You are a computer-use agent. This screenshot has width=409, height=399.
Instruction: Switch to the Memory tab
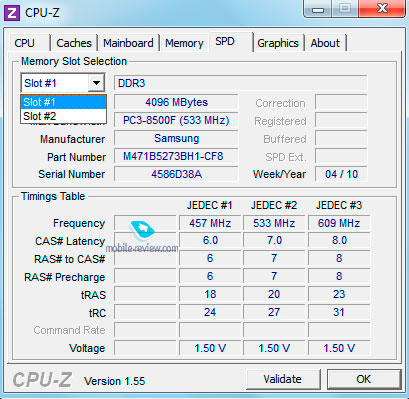point(184,43)
